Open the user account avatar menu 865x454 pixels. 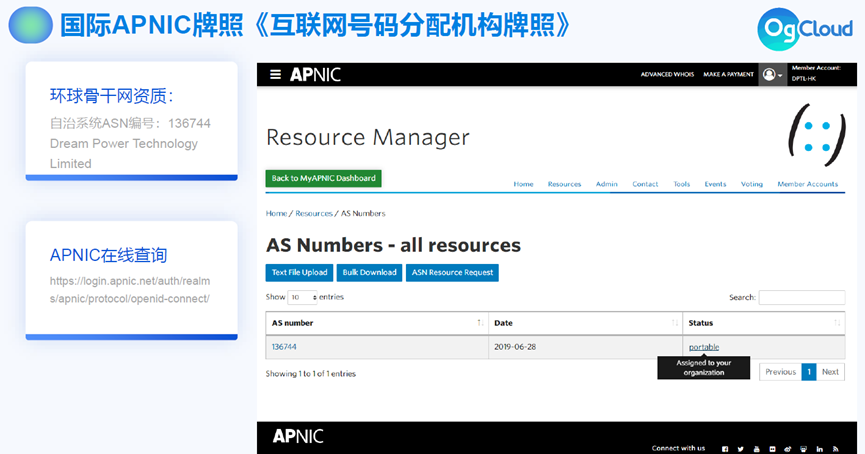point(770,74)
